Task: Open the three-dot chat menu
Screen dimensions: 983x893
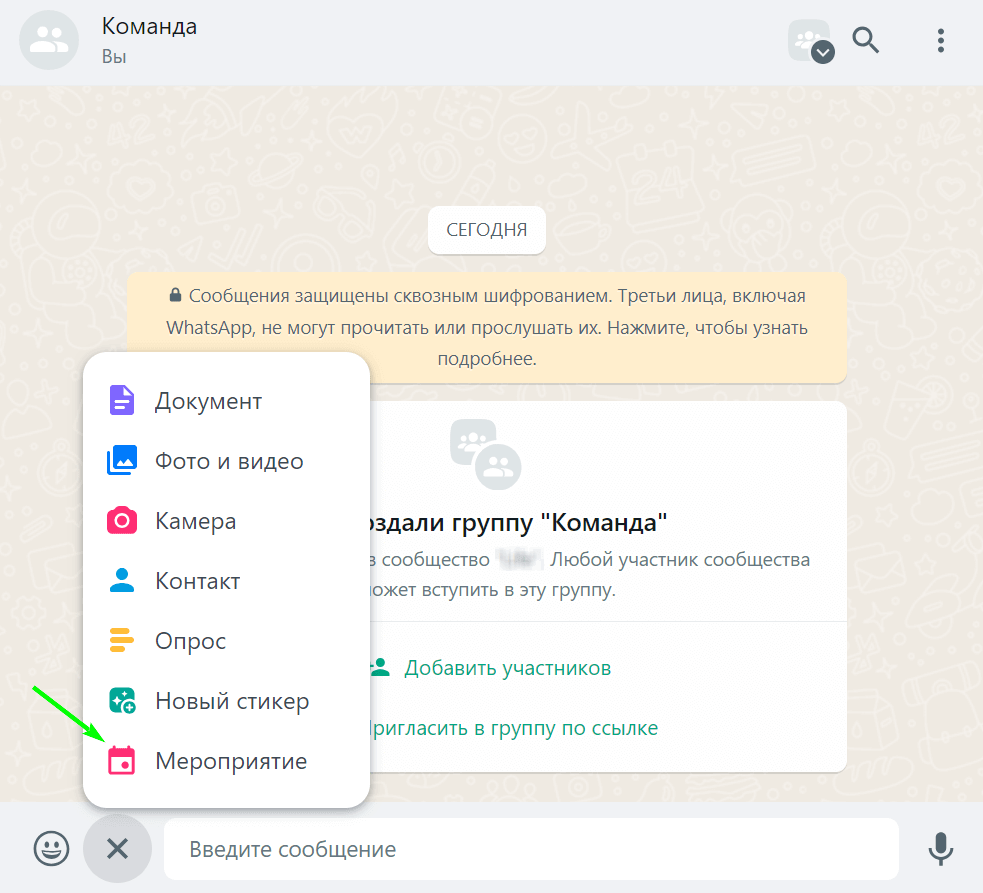Action: (x=940, y=40)
